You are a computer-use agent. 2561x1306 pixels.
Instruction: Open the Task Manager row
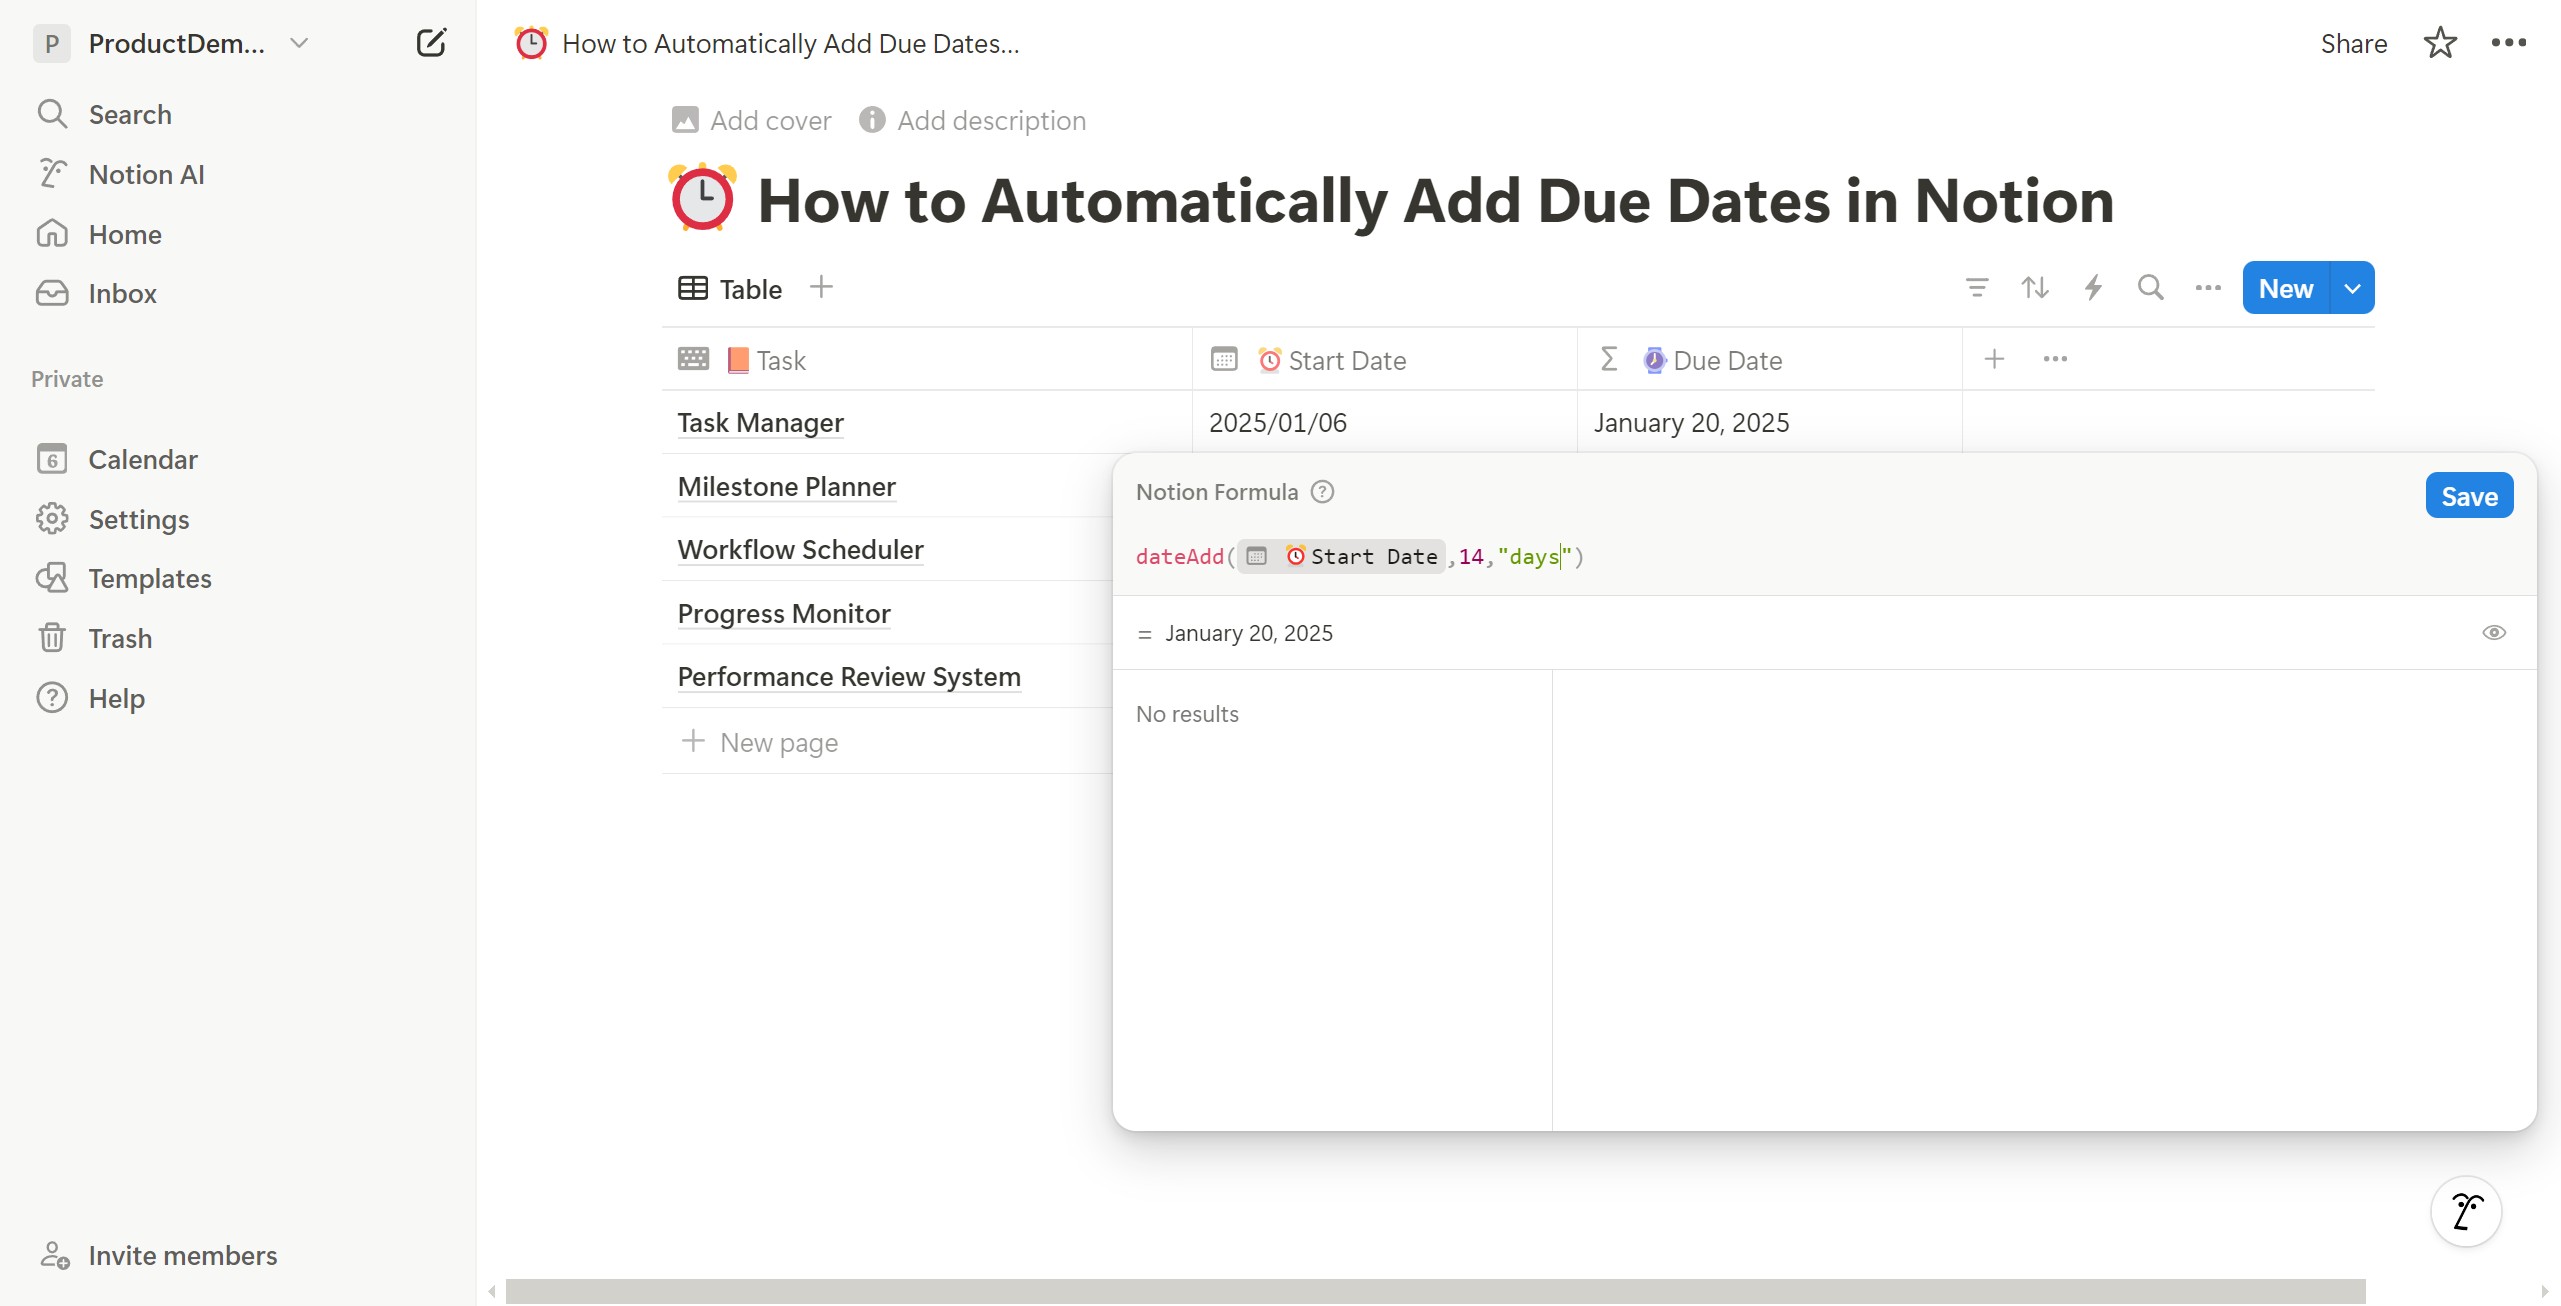pos(761,423)
